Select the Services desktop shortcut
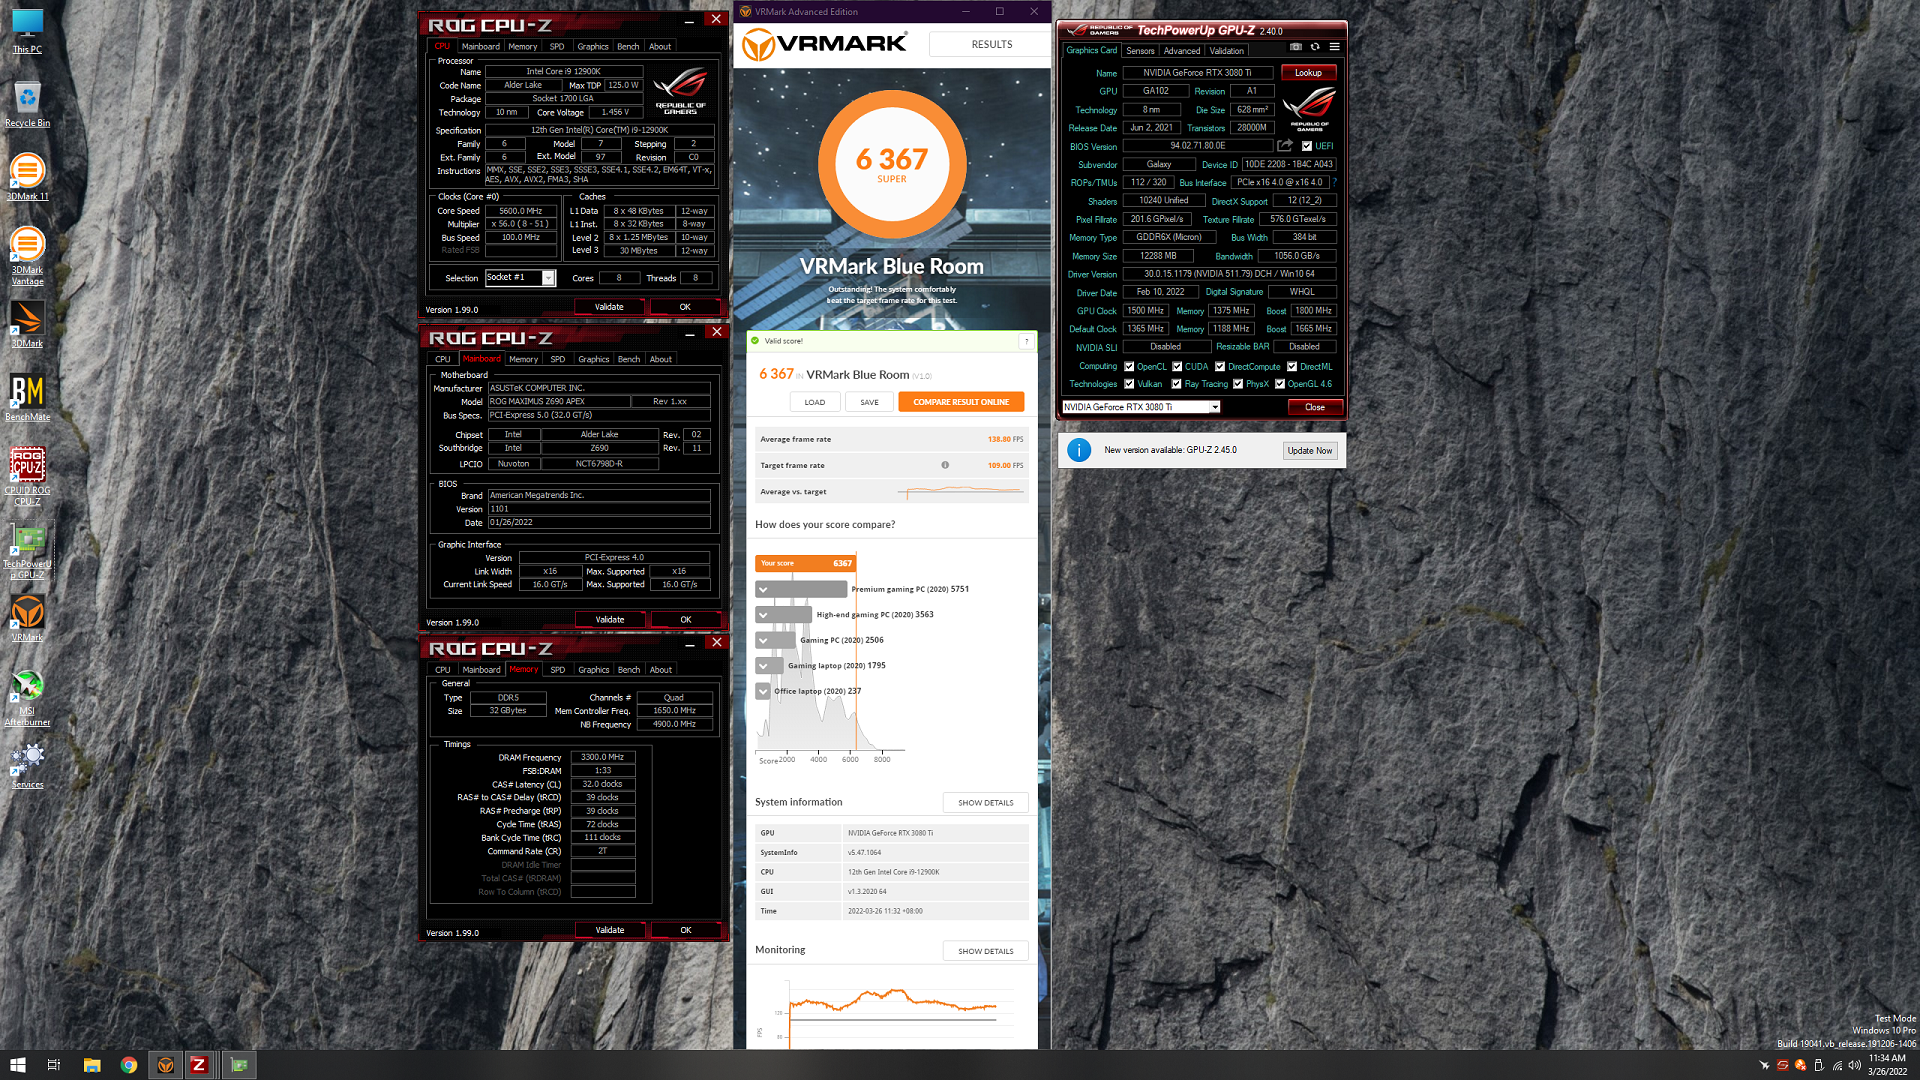The height and width of the screenshot is (1080, 1920). click(27, 766)
